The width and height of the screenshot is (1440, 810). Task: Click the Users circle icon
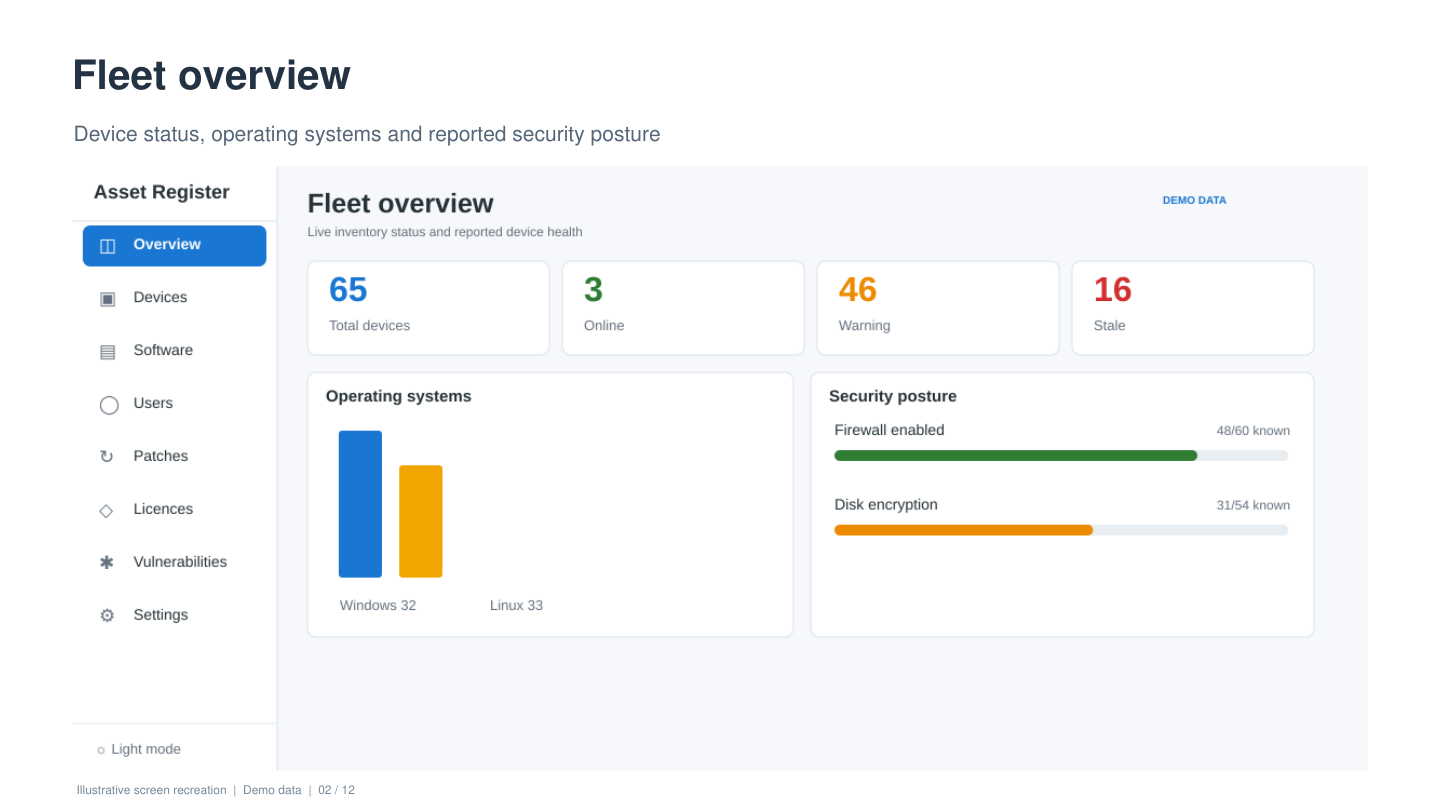pos(109,404)
